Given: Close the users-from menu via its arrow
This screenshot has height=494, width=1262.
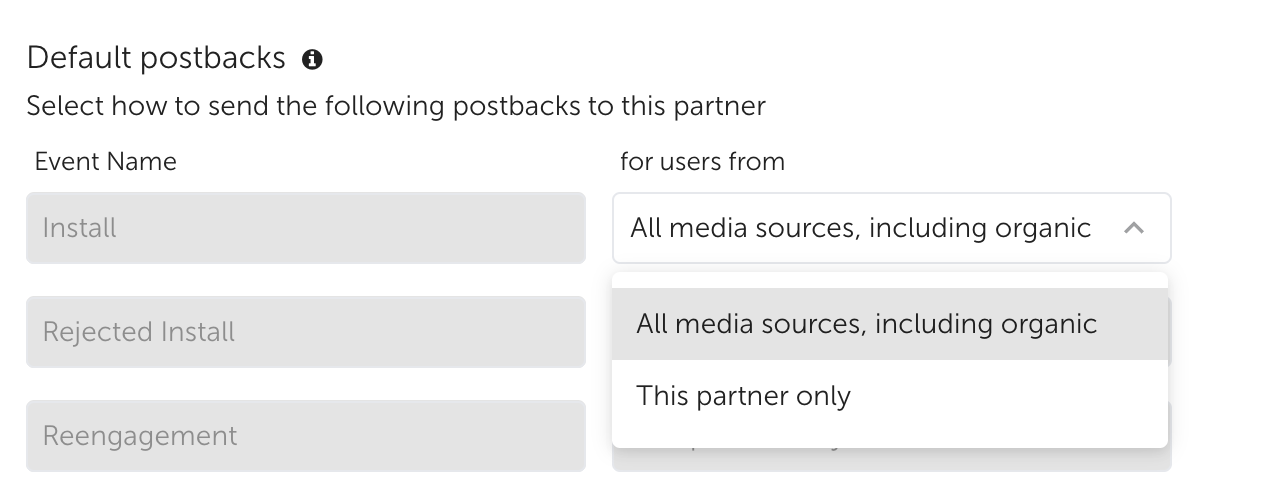Looking at the screenshot, I should [x=1133, y=228].
